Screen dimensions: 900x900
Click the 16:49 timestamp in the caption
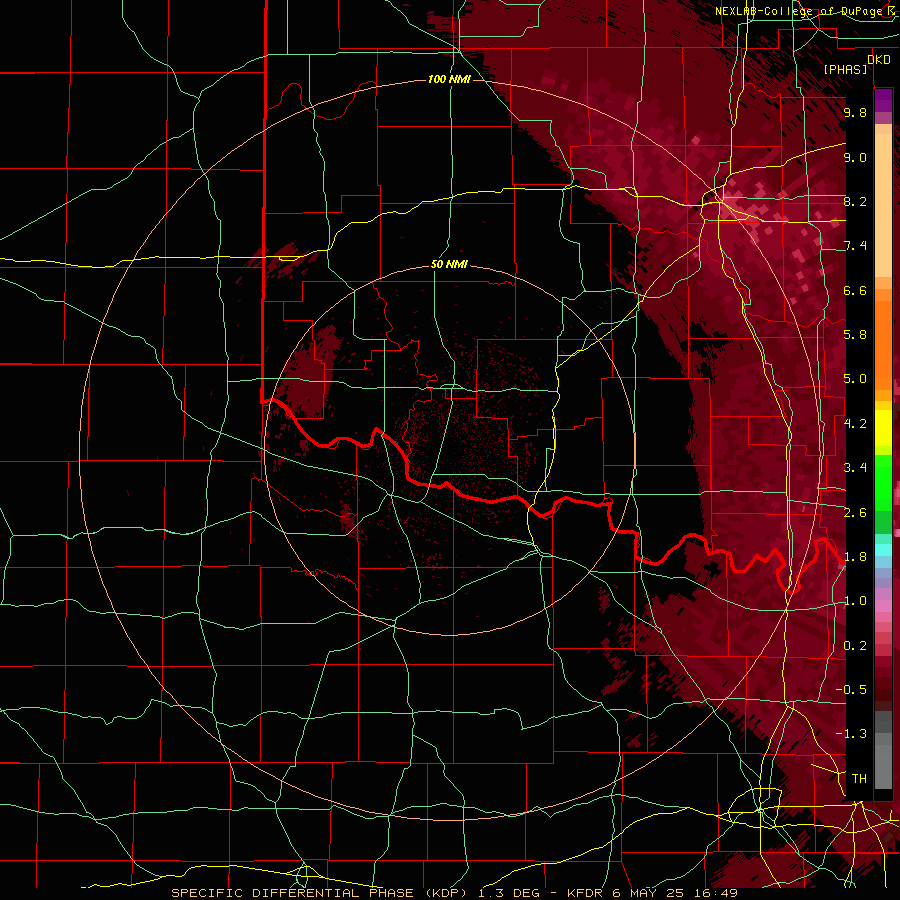tap(717, 893)
